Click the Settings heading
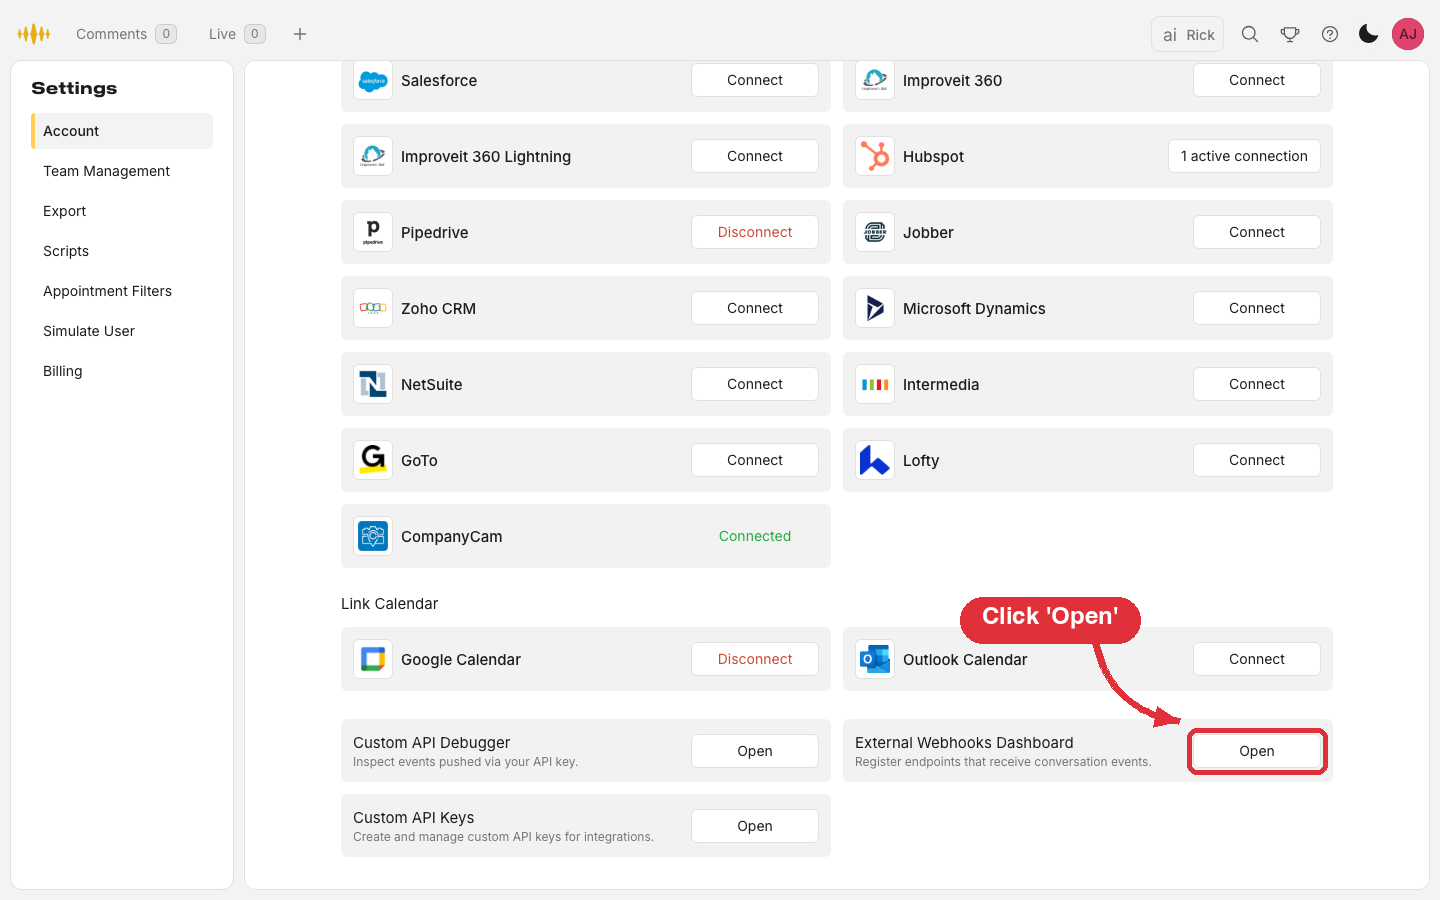Viewport: 1440px width, 900px height. (74, 88)
